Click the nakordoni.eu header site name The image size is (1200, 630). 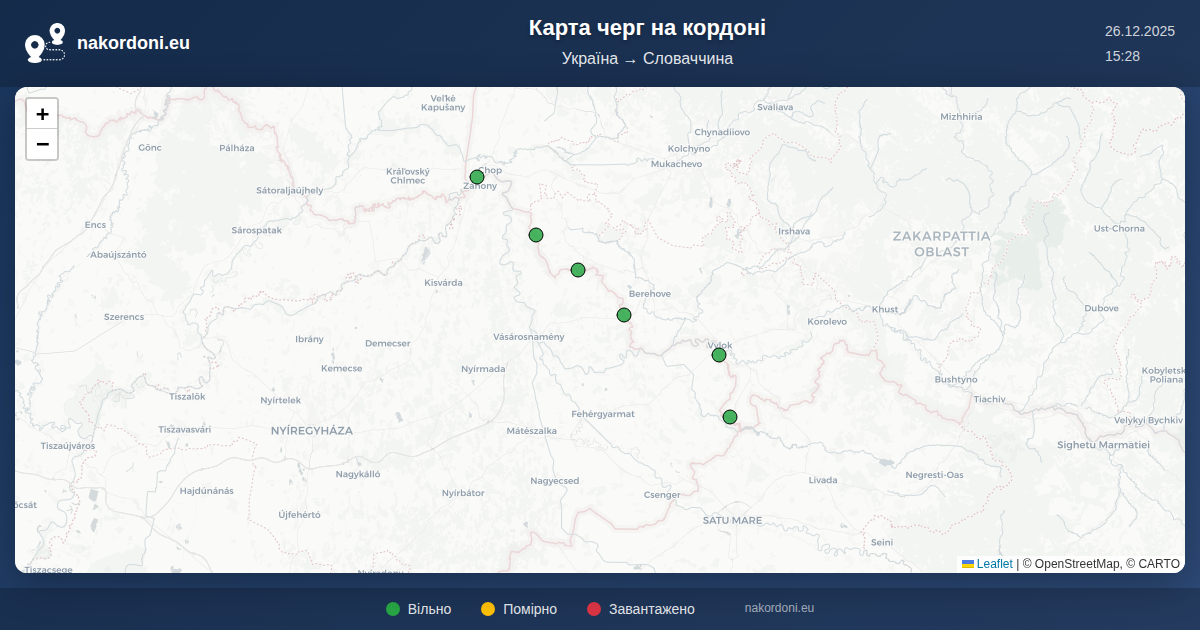click(x=133, y=43)
